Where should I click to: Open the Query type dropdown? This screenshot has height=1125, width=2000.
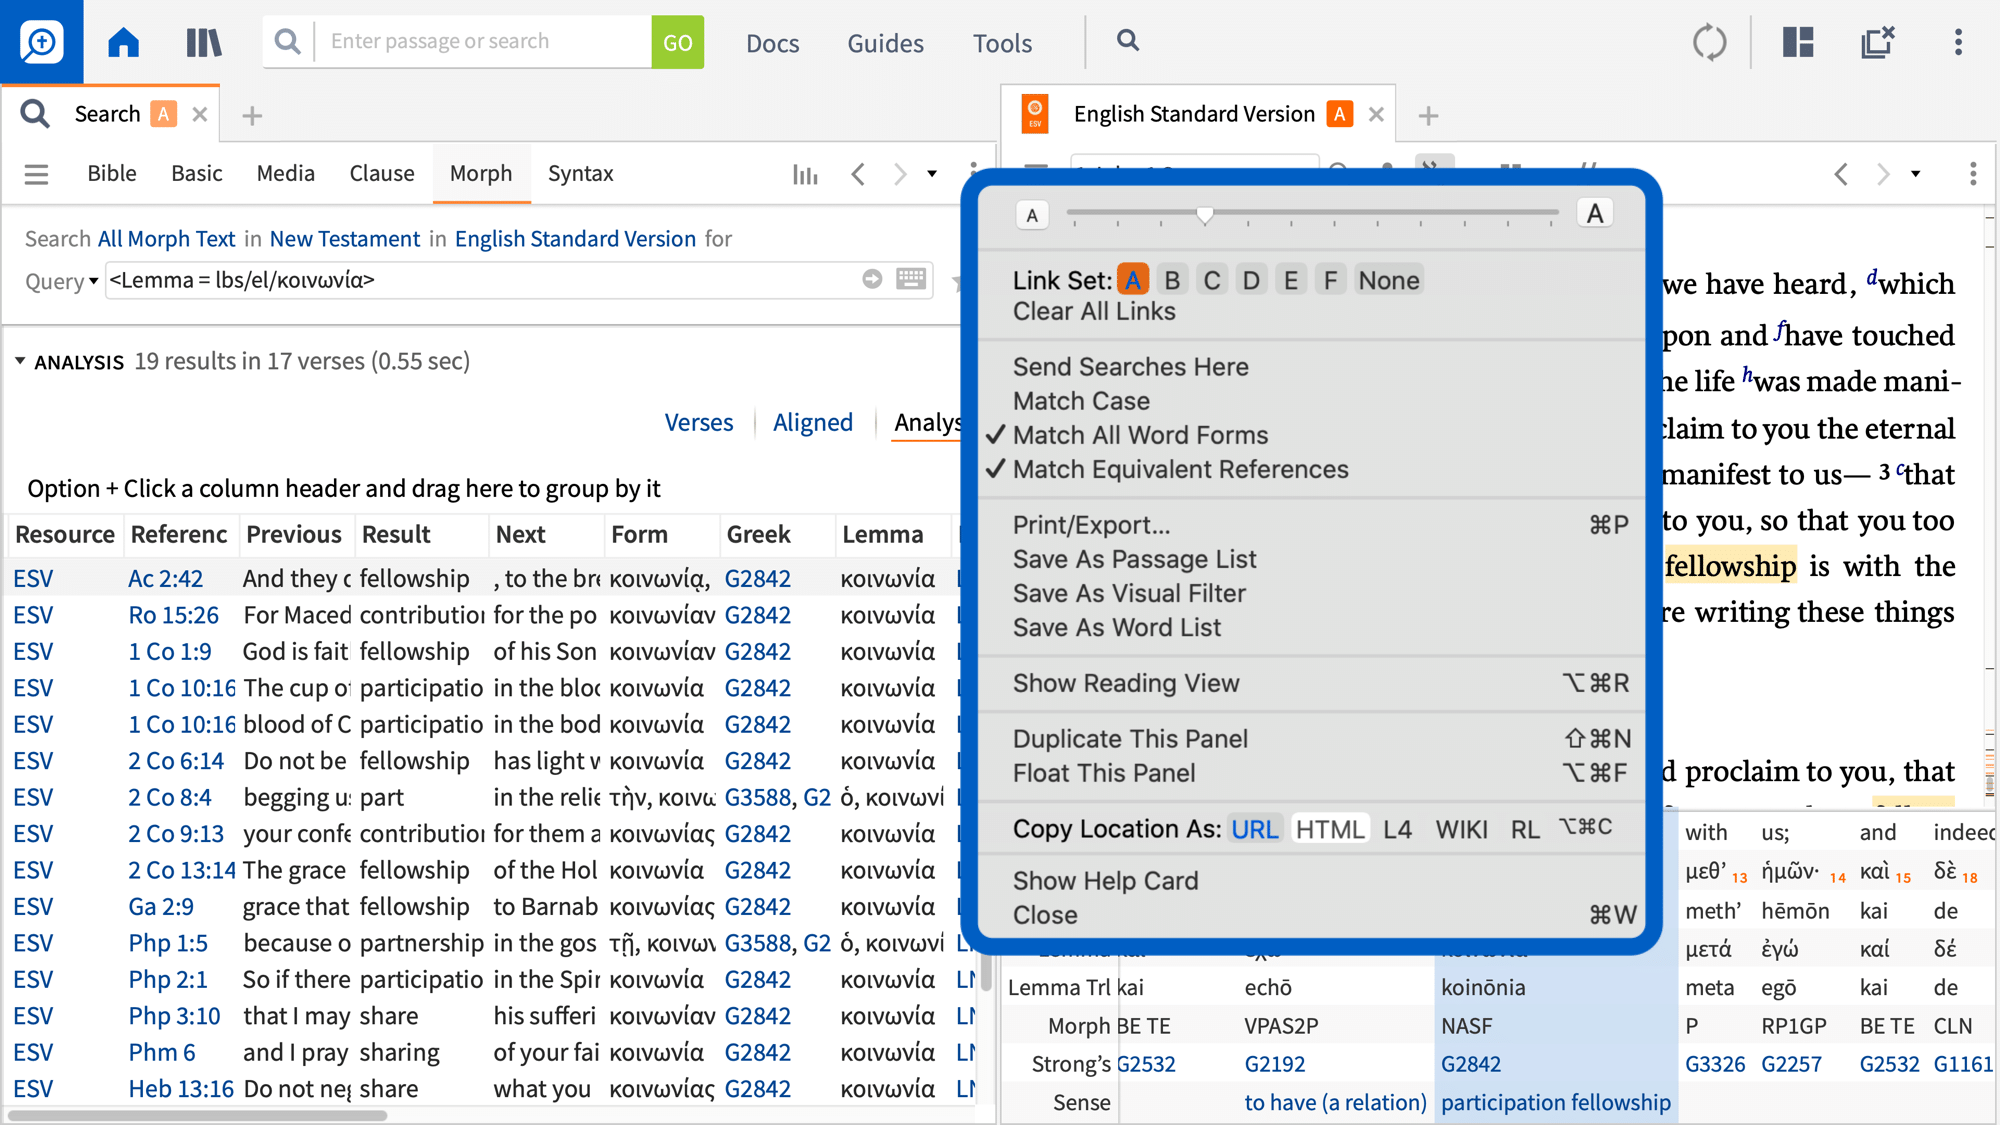(62, 281)
